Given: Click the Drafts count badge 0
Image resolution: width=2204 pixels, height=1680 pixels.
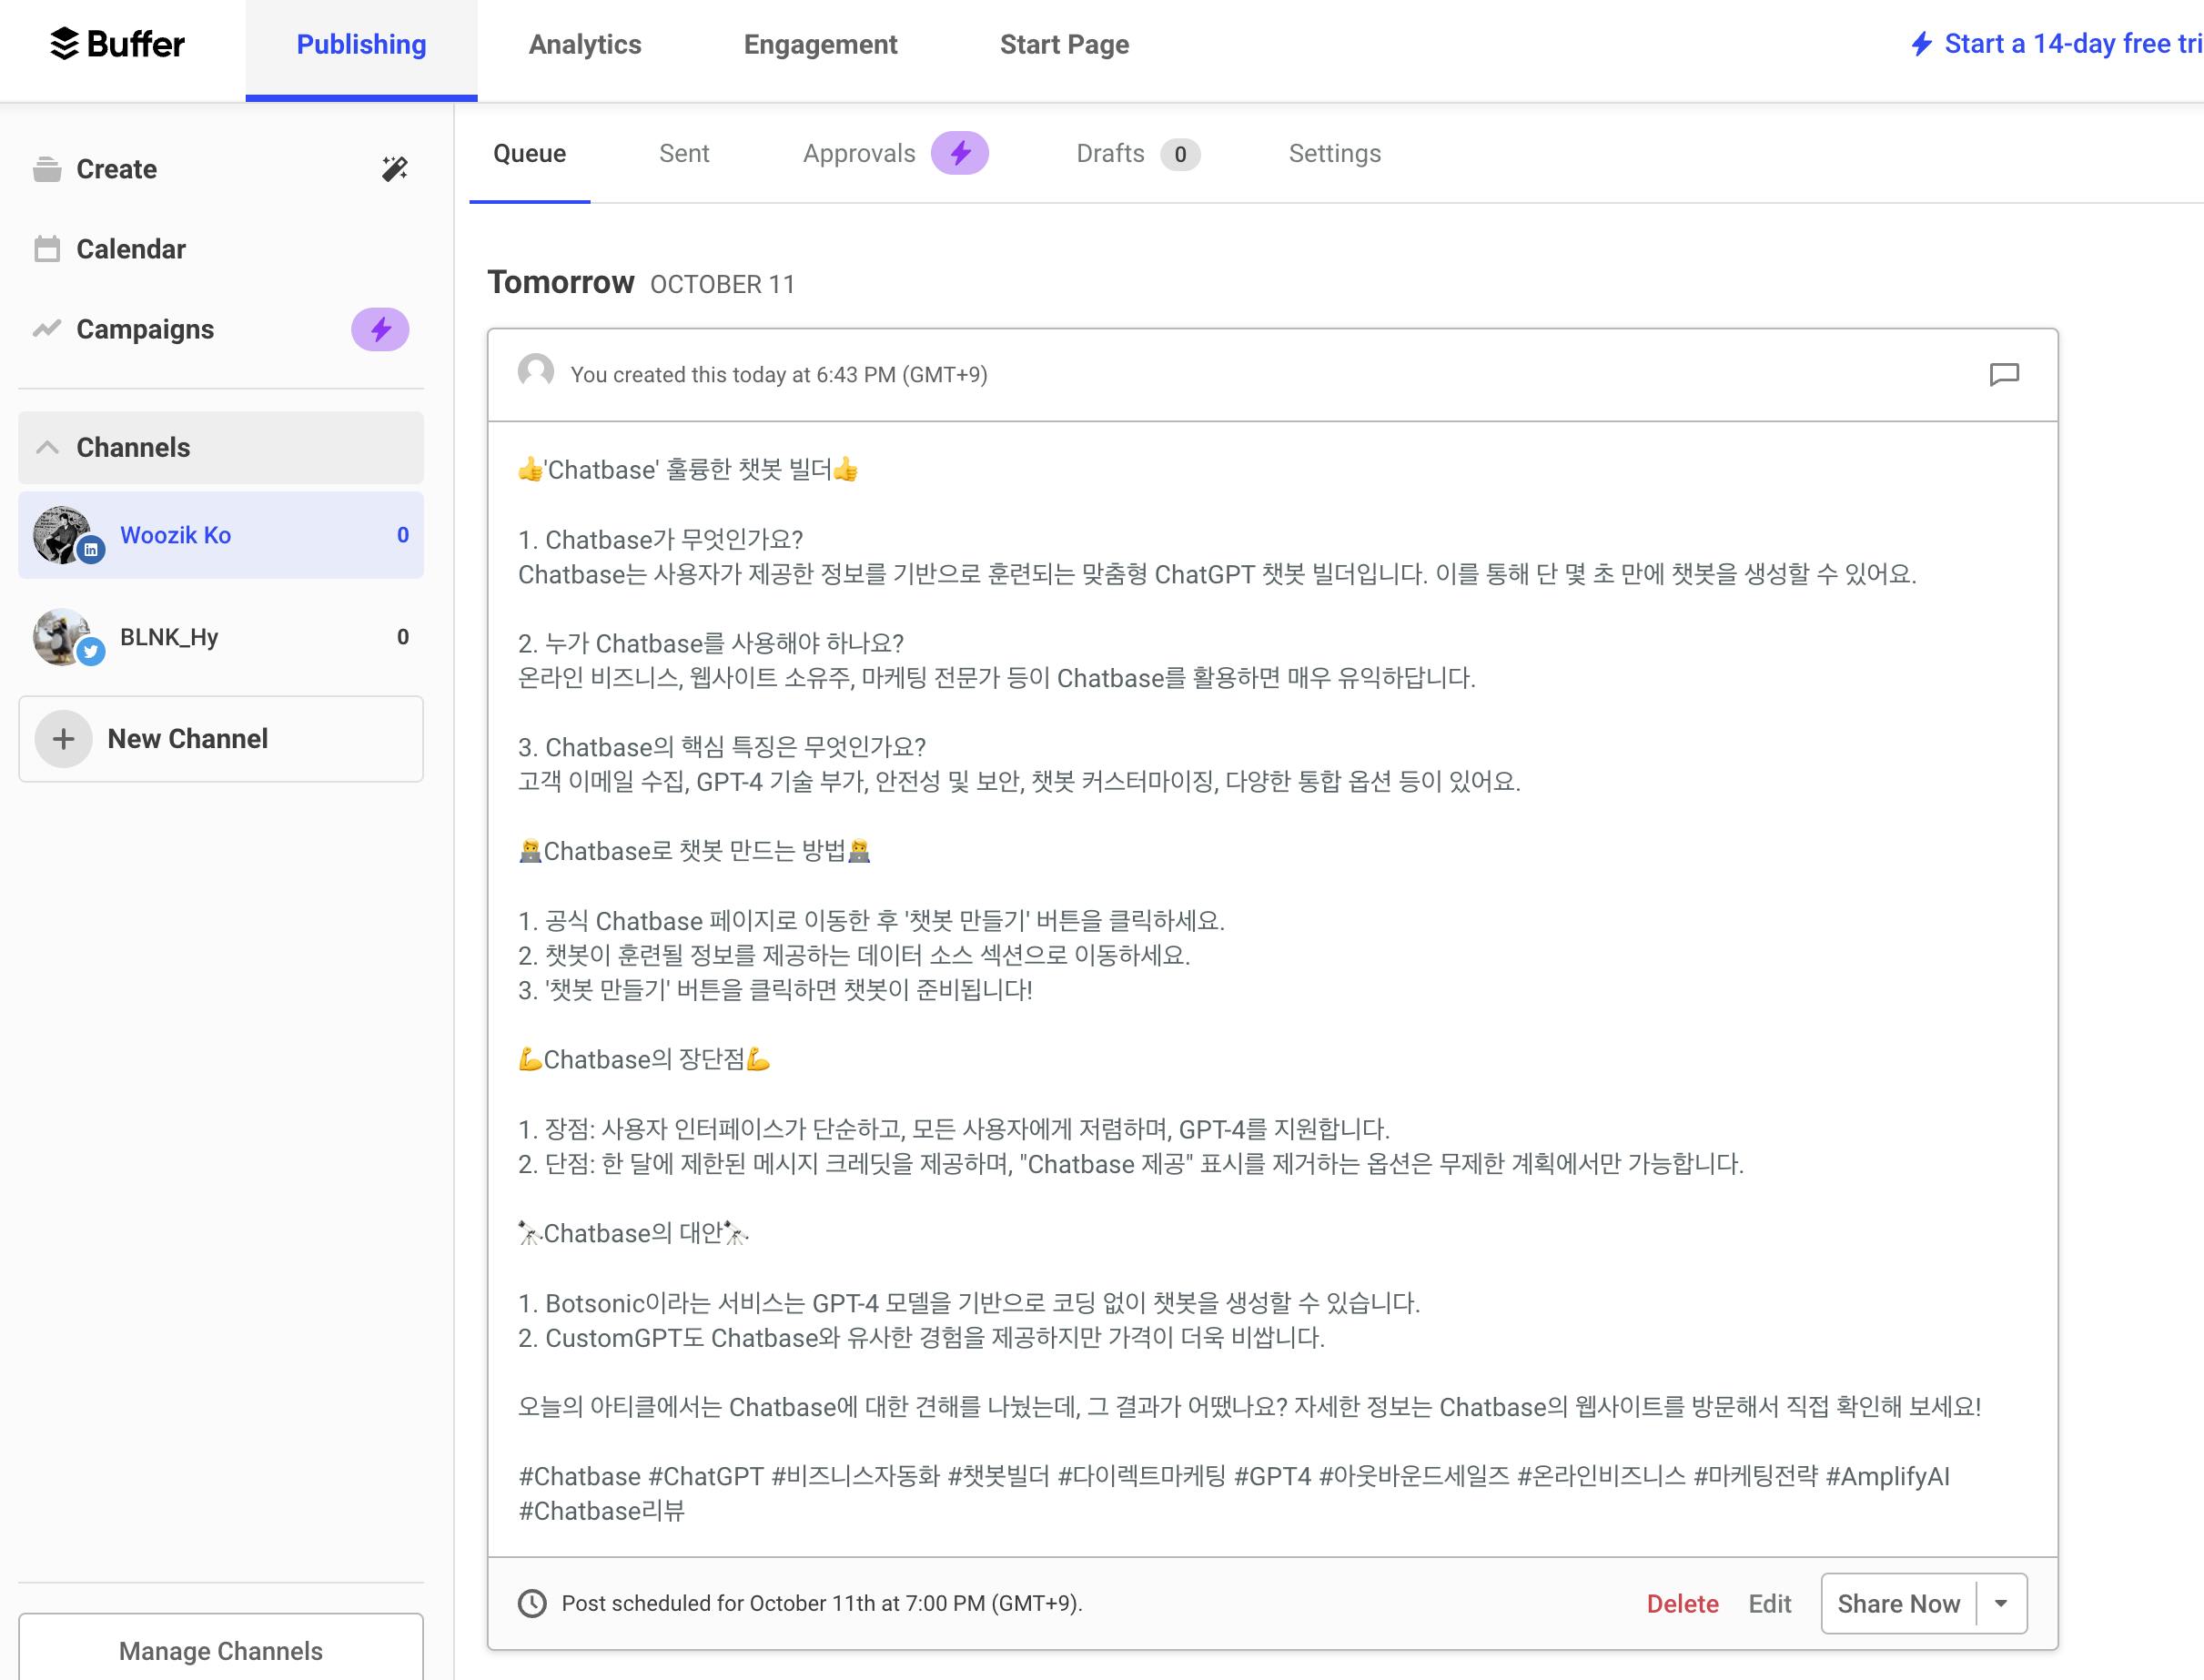Looking at the screenshot, I should click(1180, 154).
